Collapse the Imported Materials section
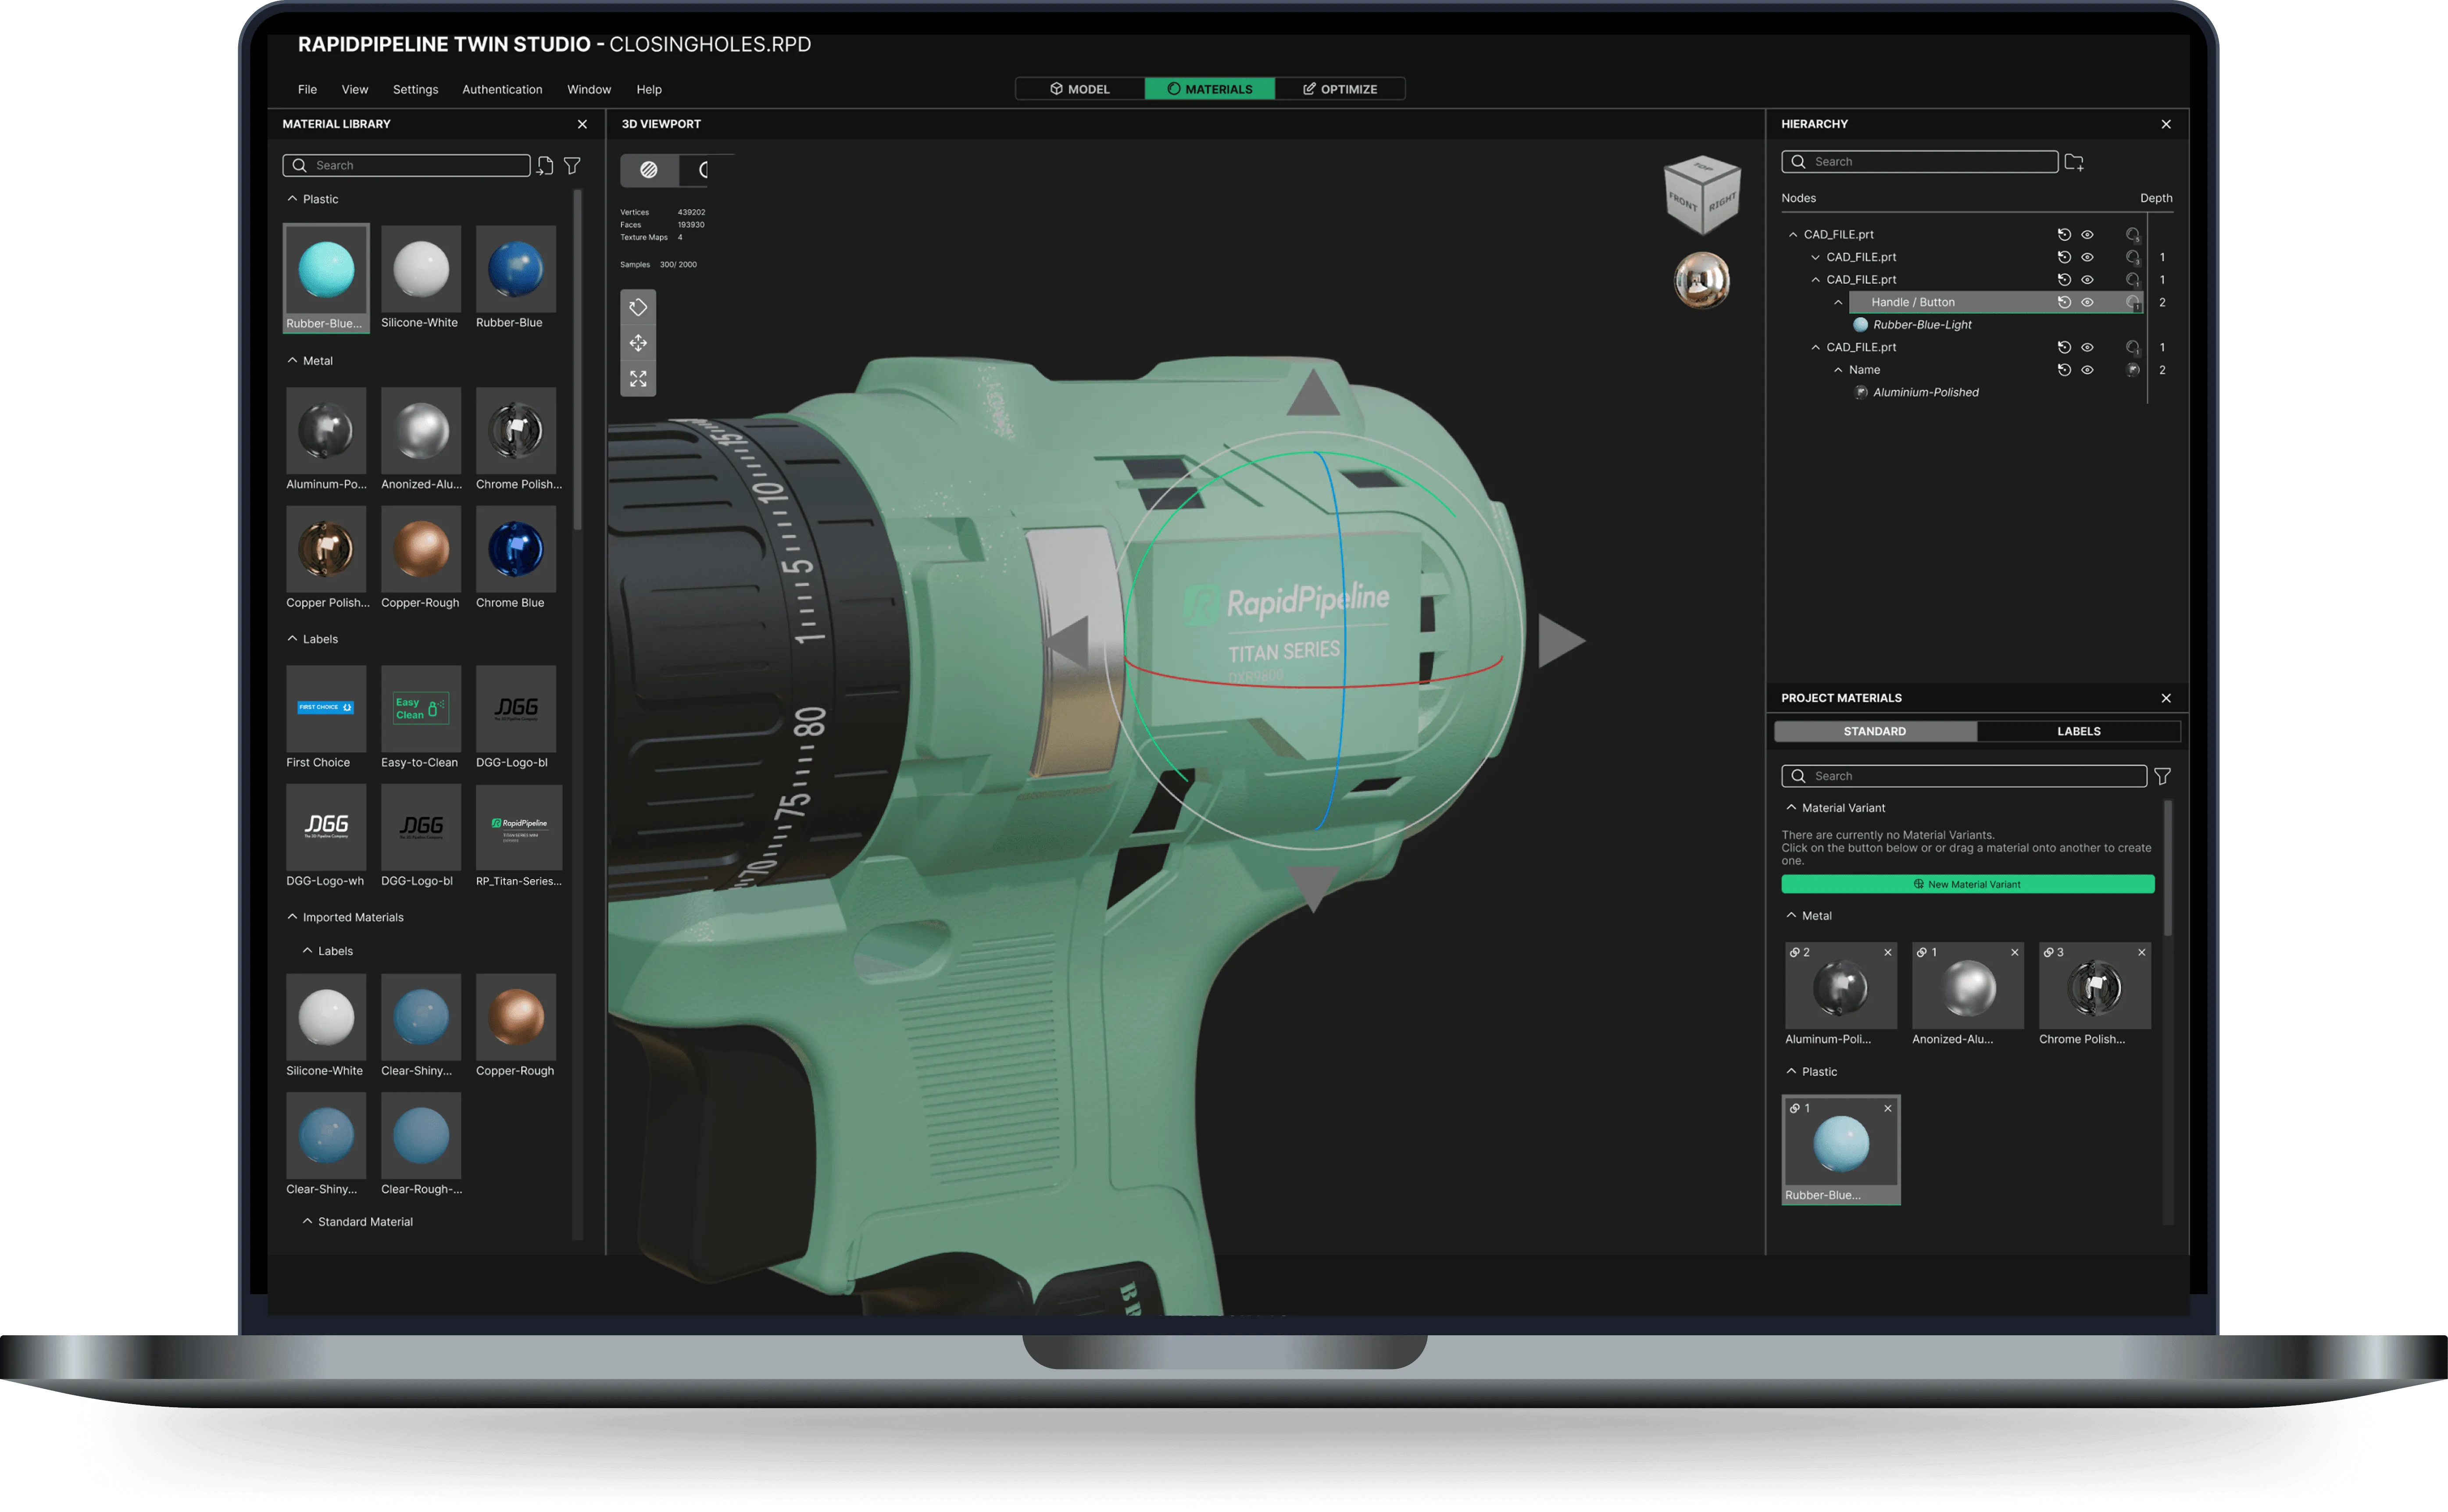This screenshot has height=1512, width=2448. click(x=292, y=917)
